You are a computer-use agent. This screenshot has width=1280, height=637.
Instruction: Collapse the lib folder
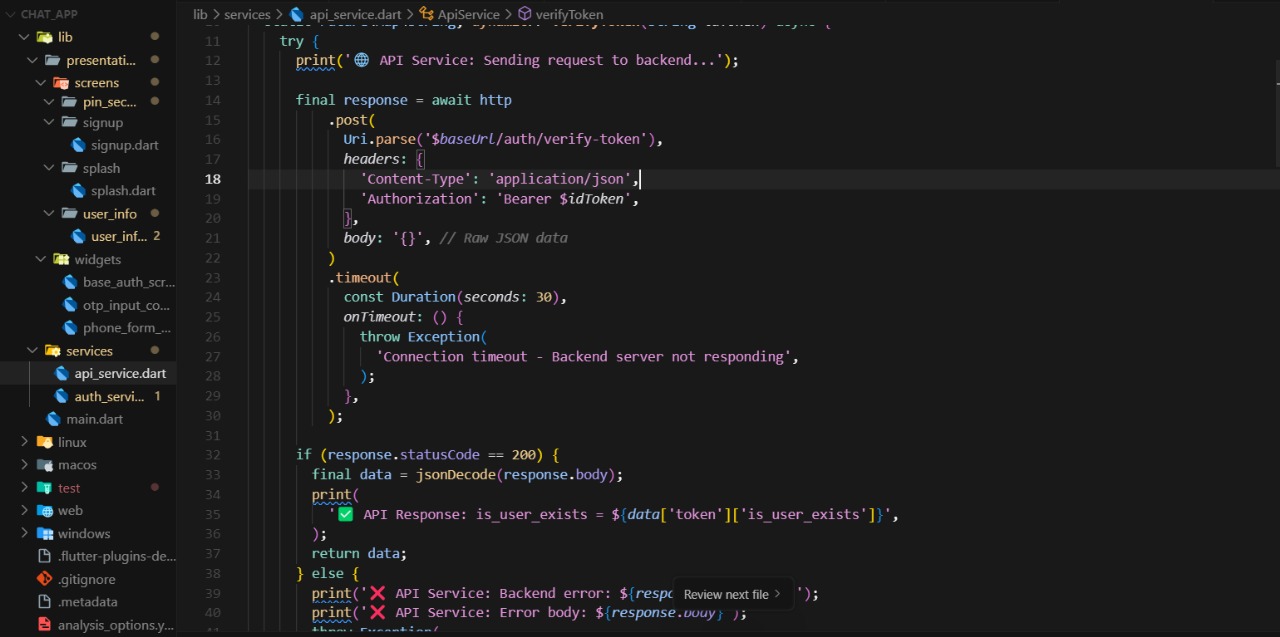pos(24,37)
